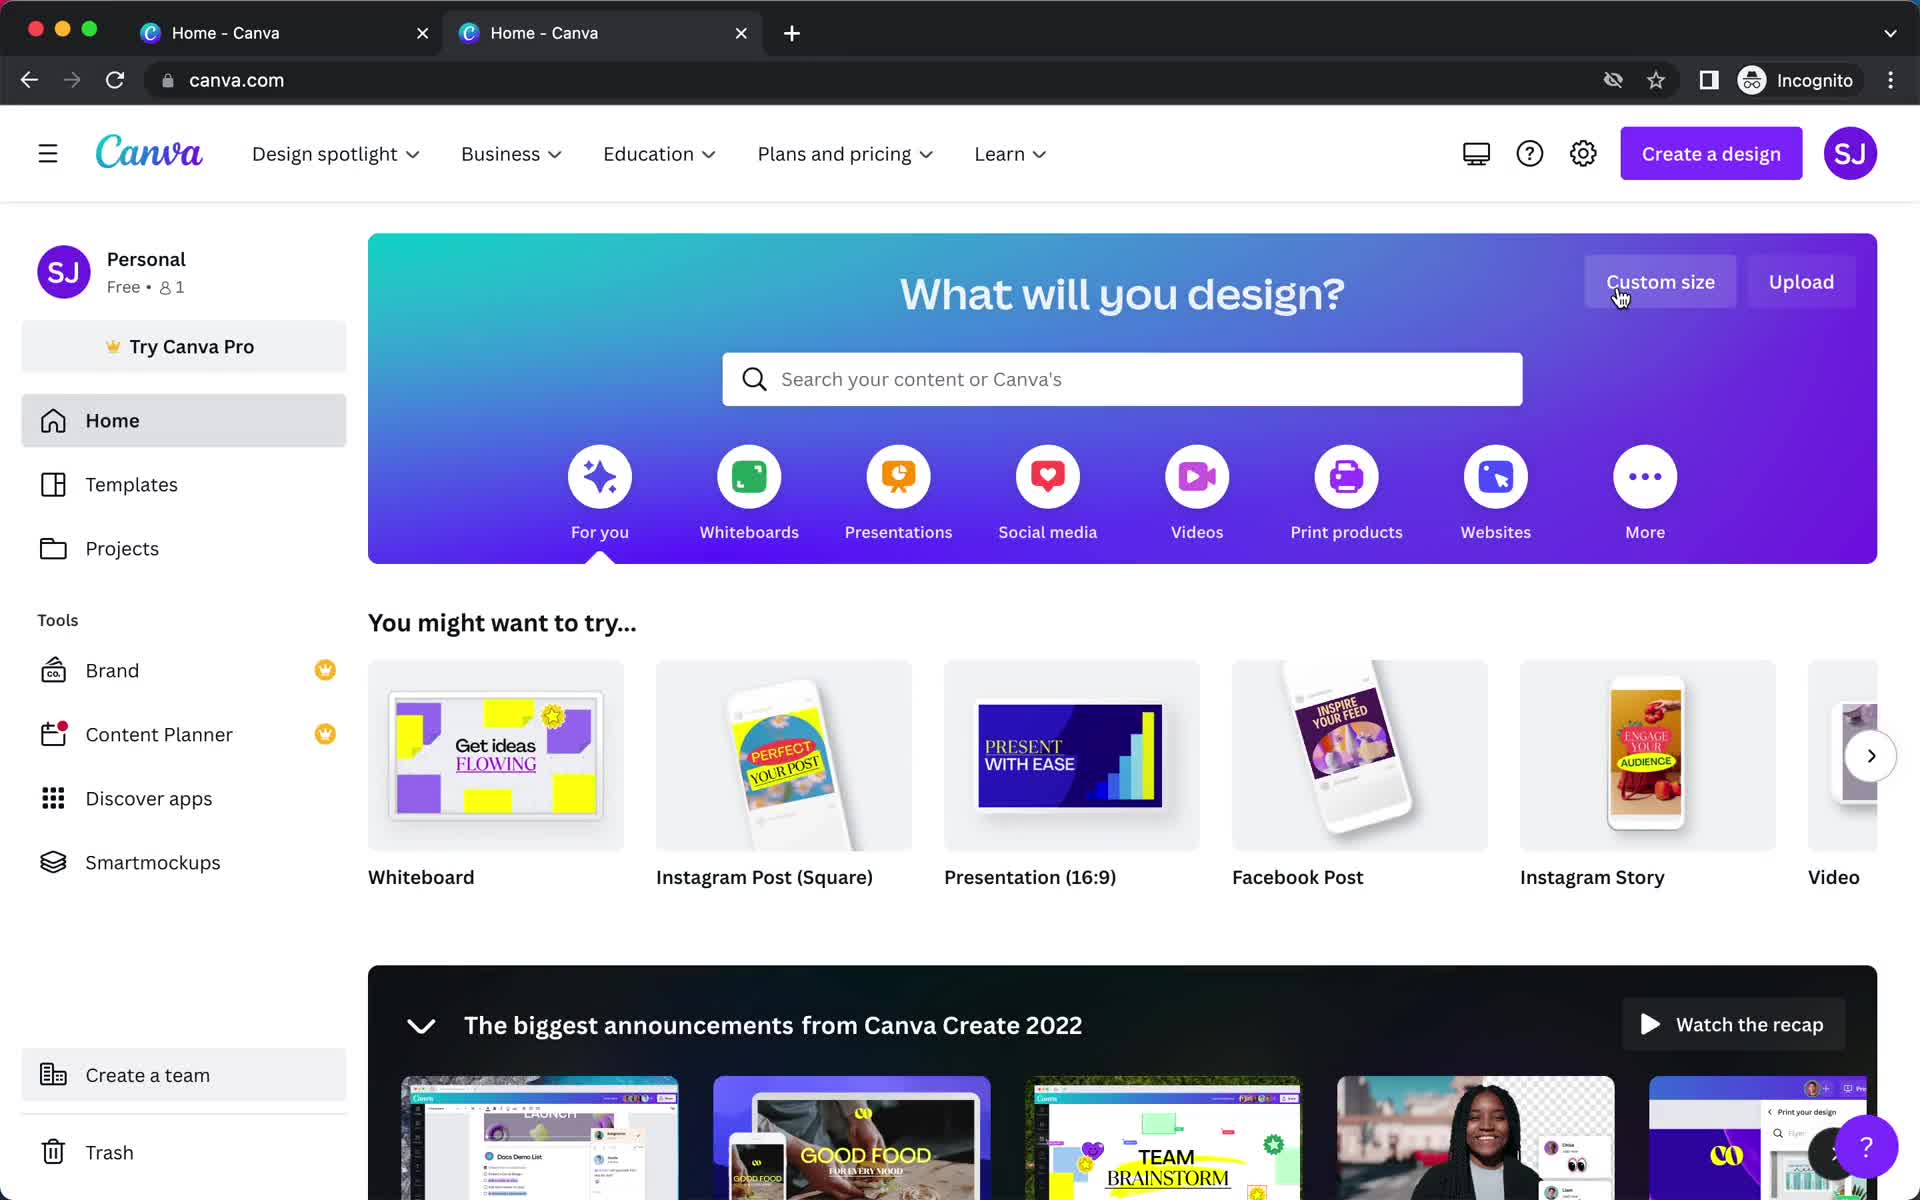Open Smartmockups in the sidebar

point(184,863)
